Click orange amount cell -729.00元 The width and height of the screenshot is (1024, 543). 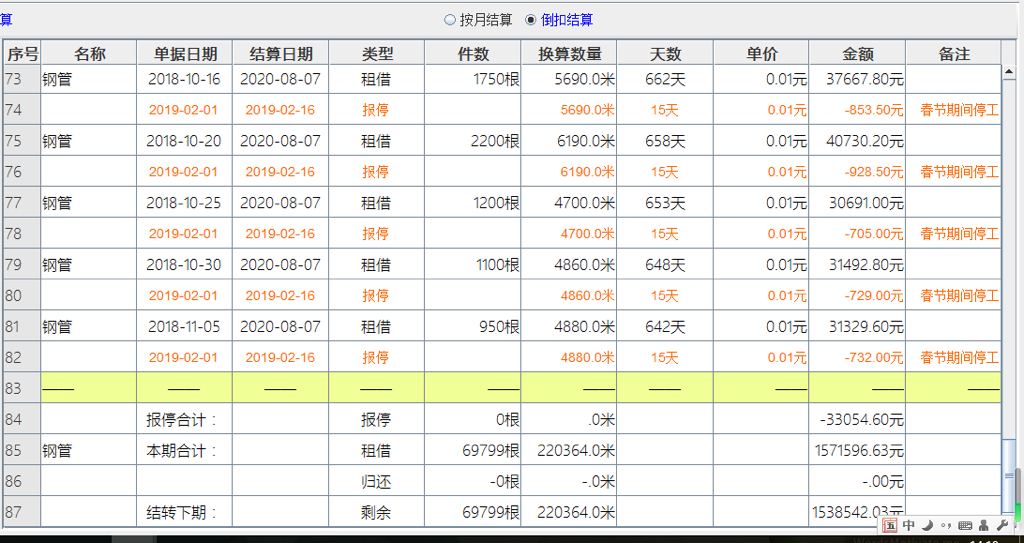point(857,295)
